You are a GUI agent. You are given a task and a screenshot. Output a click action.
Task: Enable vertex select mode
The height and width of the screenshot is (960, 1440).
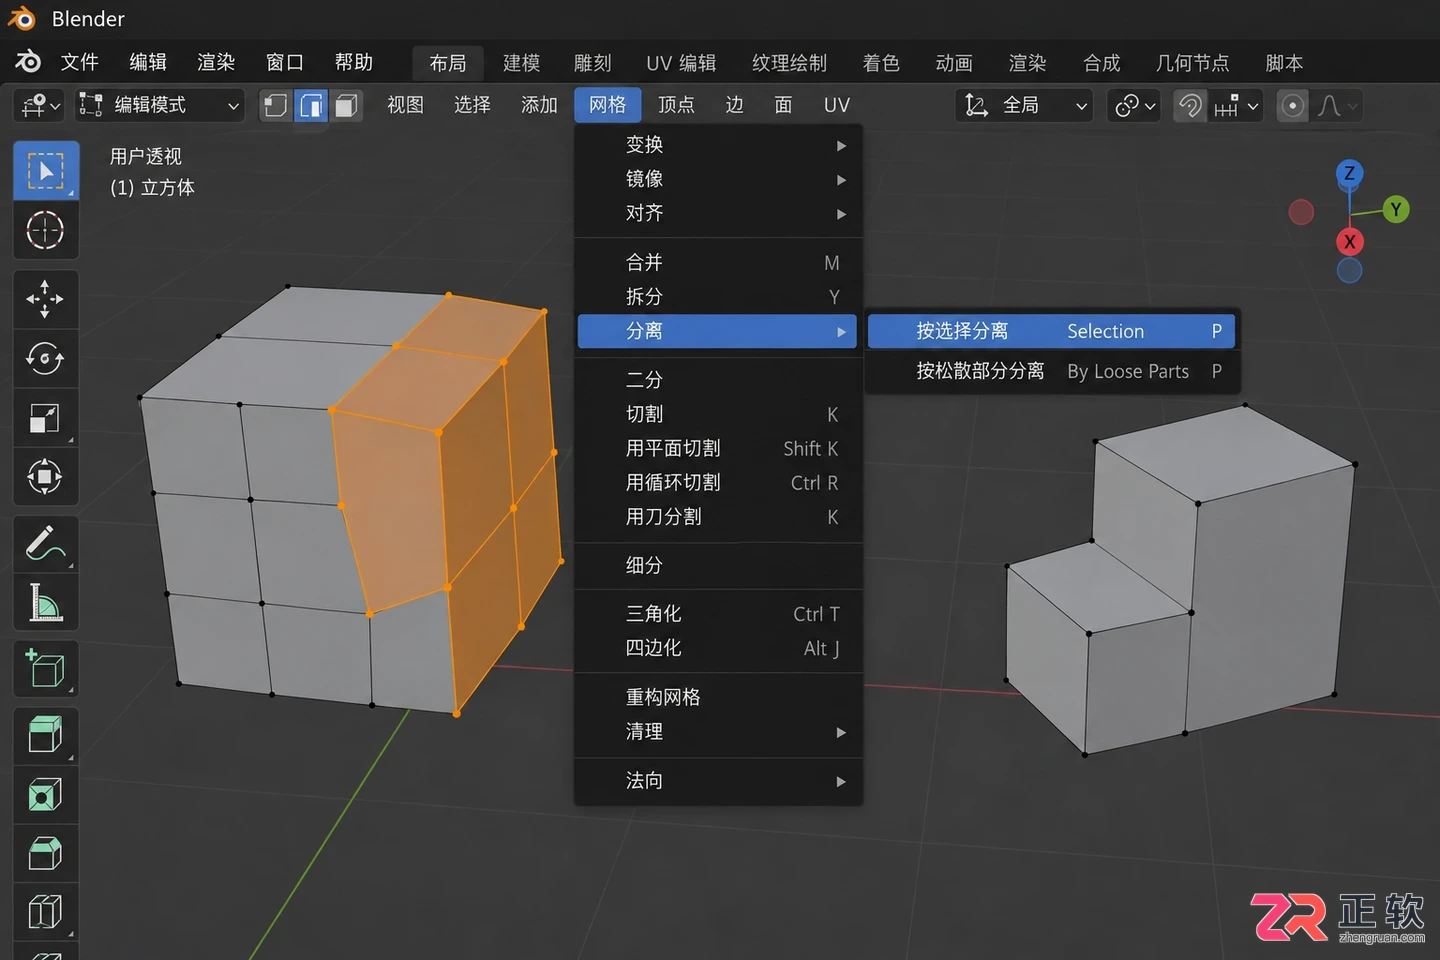(x=276, y=105)
